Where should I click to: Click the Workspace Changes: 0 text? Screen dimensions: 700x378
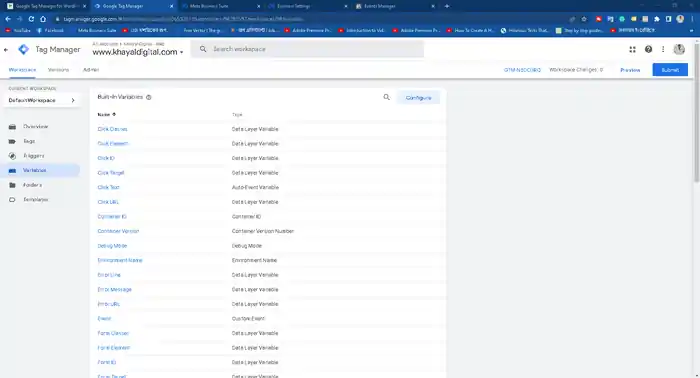576,70
